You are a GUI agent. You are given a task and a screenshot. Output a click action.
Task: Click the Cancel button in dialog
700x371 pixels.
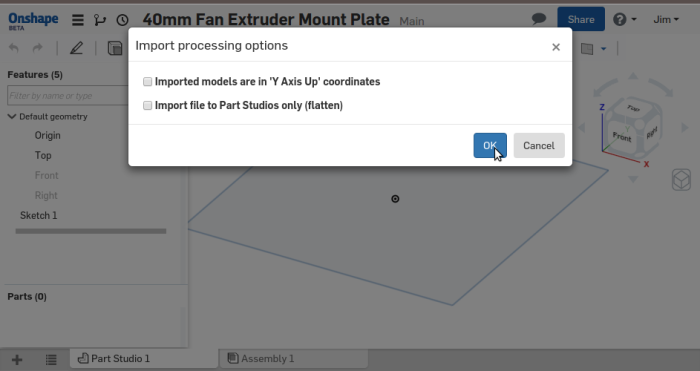tap(539, 146)
